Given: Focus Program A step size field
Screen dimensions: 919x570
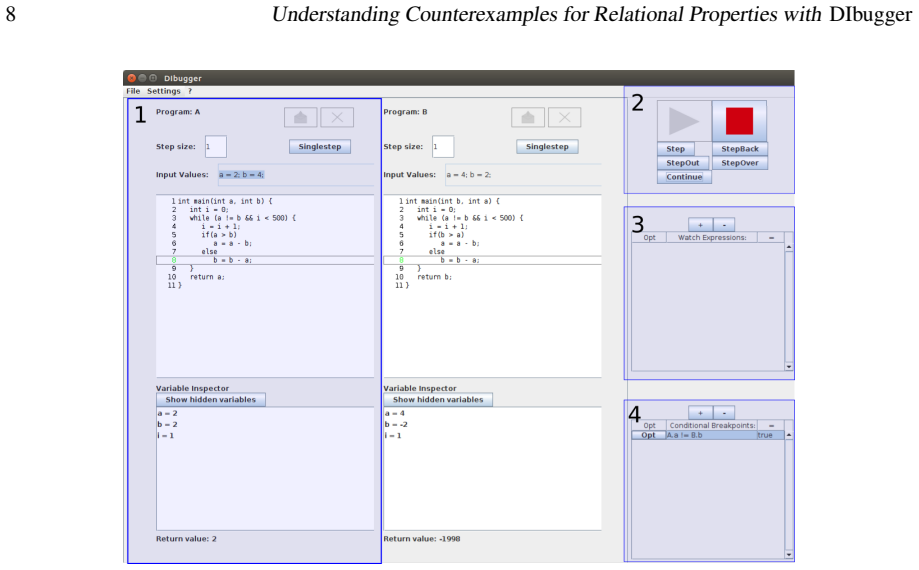Looking at the screenshot, I should coord(216,146).
